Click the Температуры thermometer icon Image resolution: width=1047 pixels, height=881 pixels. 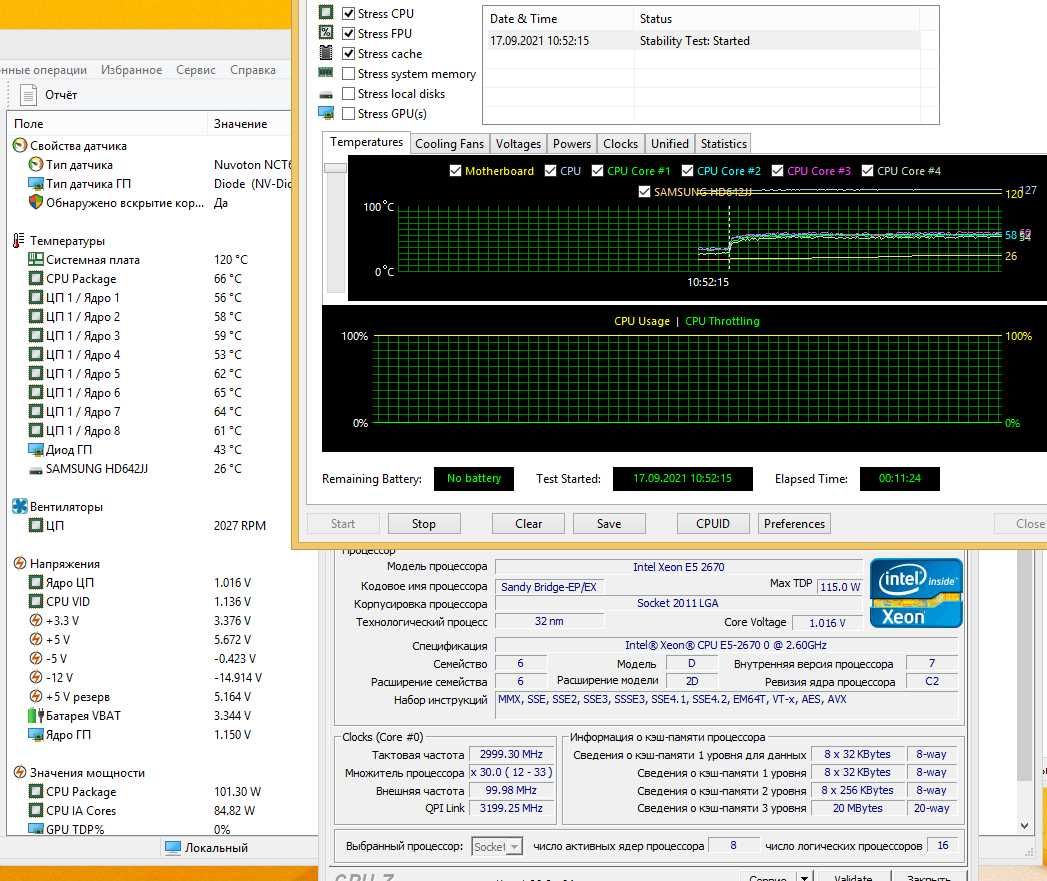tap(19, 240)
